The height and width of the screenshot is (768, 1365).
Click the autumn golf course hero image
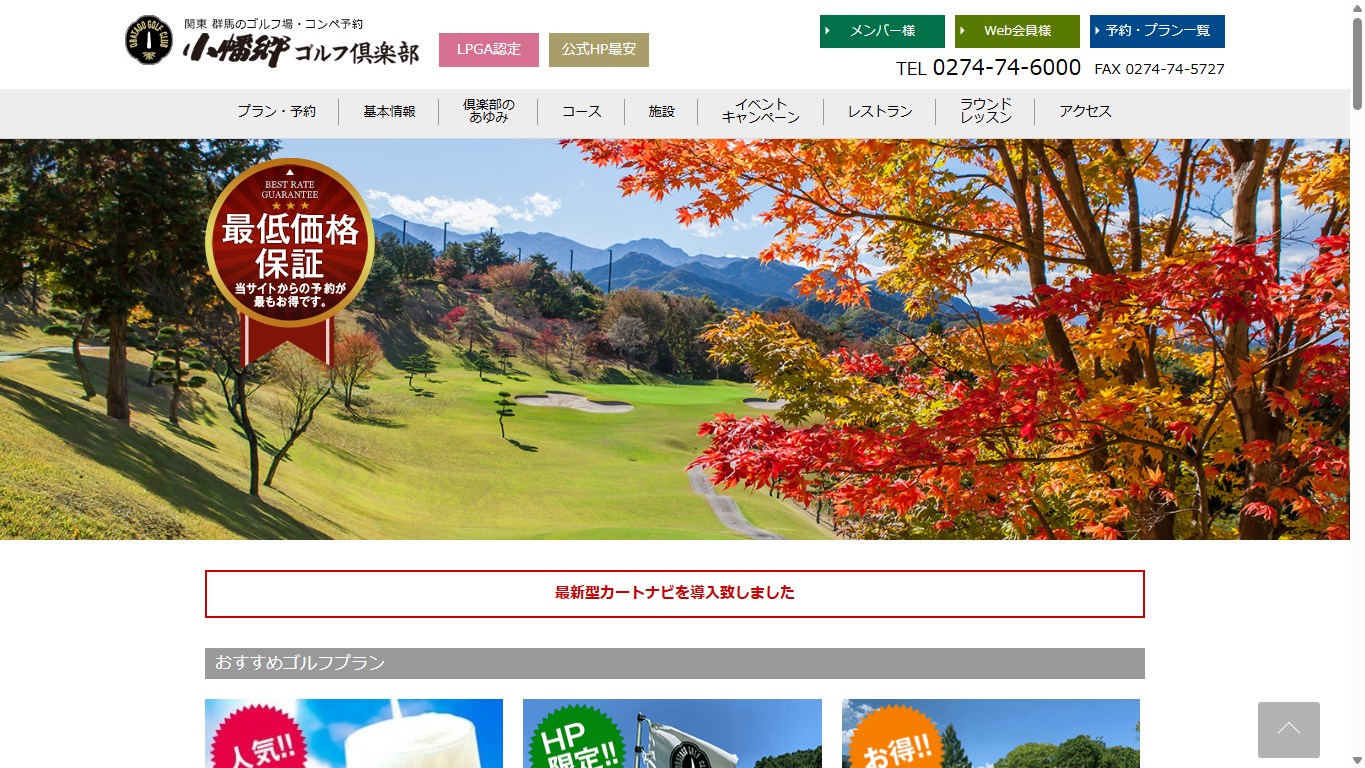[x=675, y=340]
